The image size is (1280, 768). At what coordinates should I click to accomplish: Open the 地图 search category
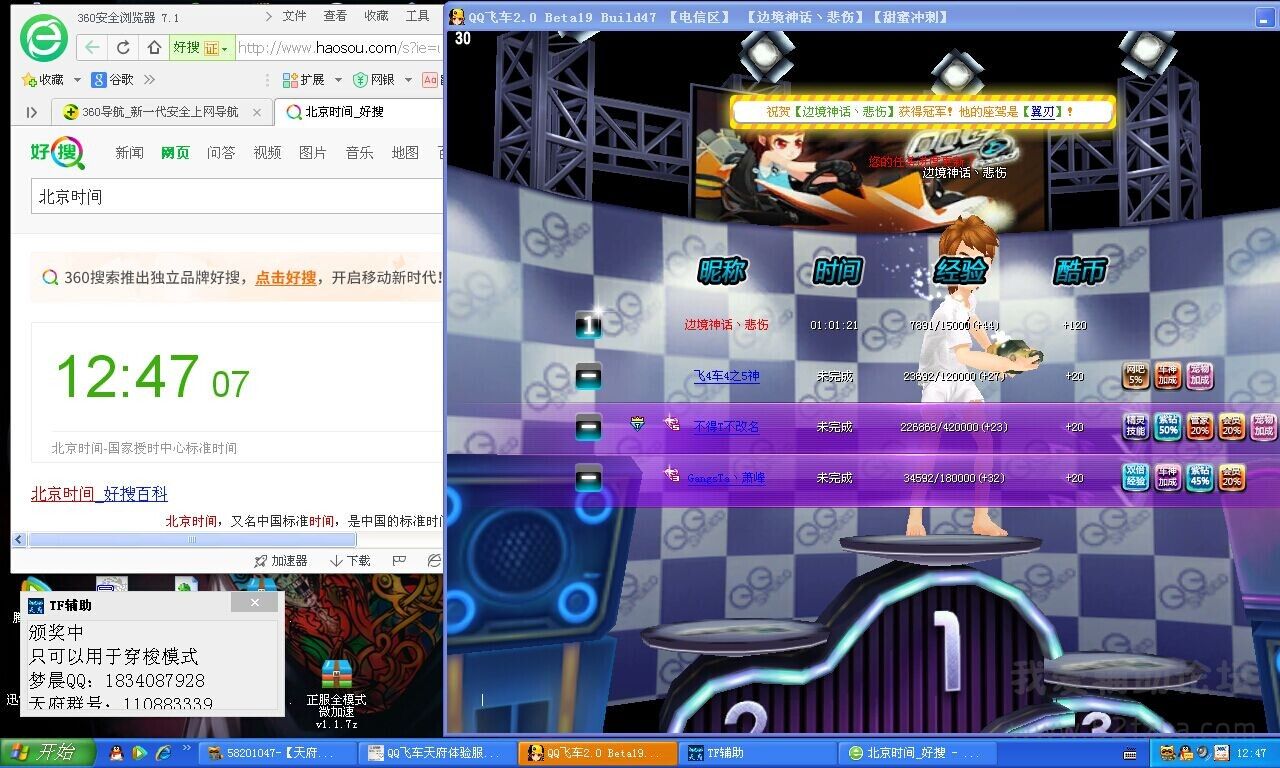(405, 153)
